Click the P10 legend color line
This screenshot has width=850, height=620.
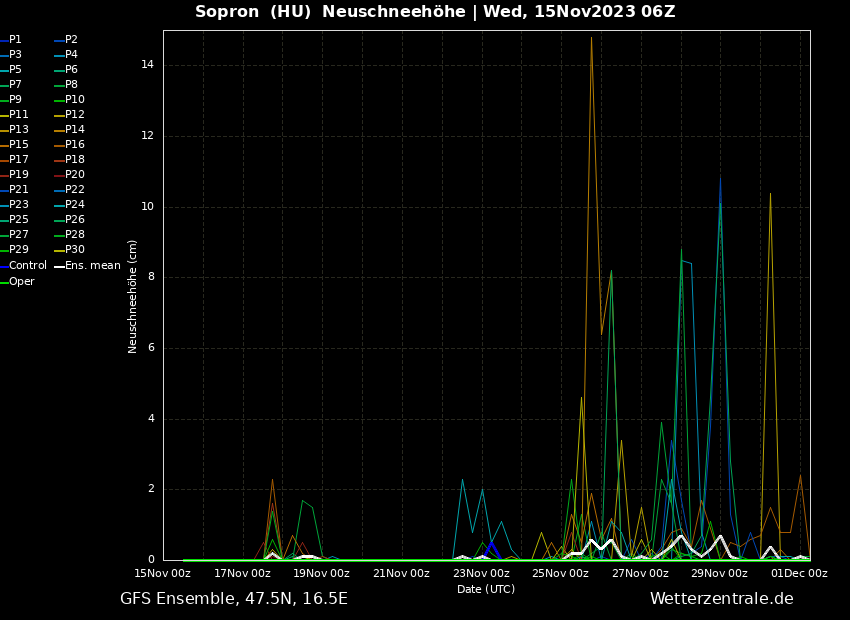click(x=59, y=100)
